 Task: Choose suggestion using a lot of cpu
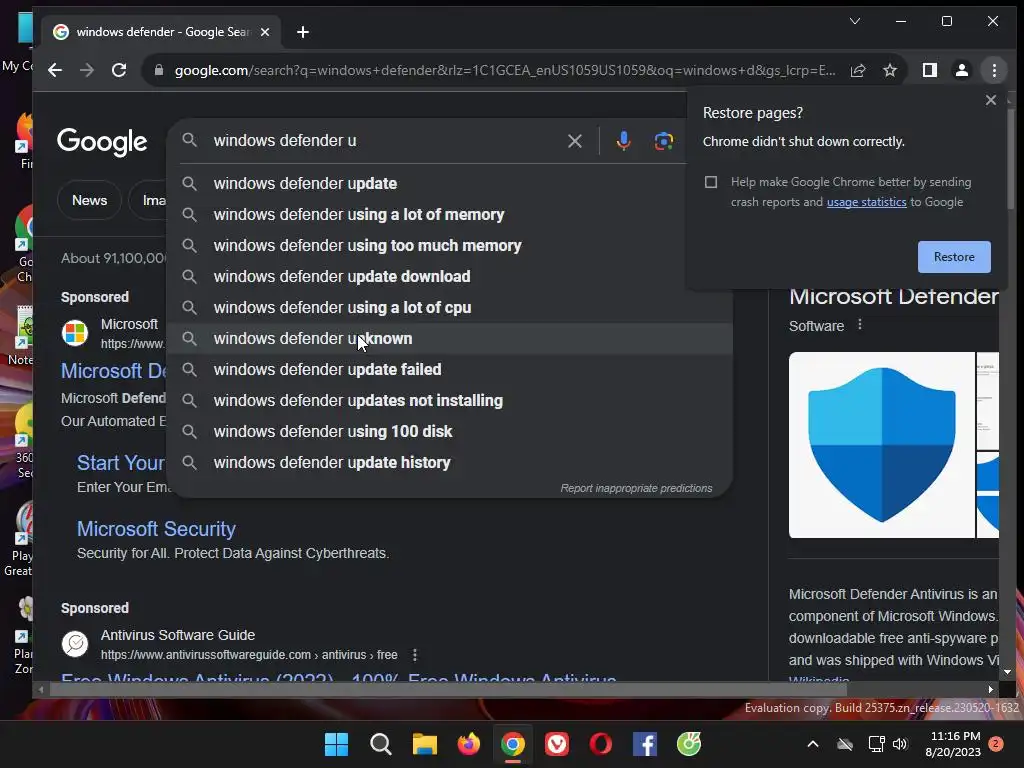point(449,308)
